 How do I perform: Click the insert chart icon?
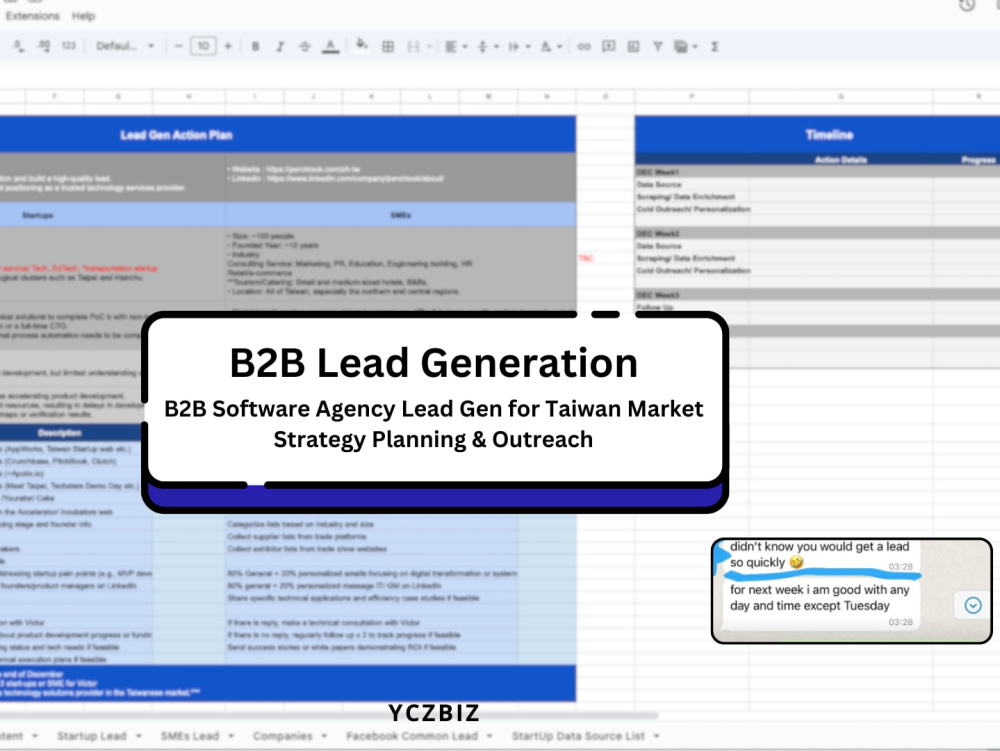tap(633, 46)
